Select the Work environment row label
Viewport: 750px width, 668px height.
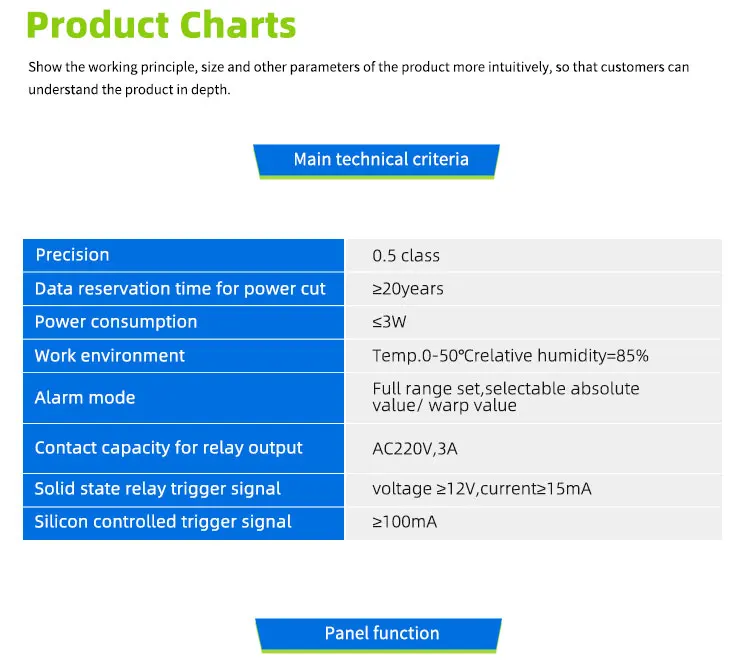point(110,356)
